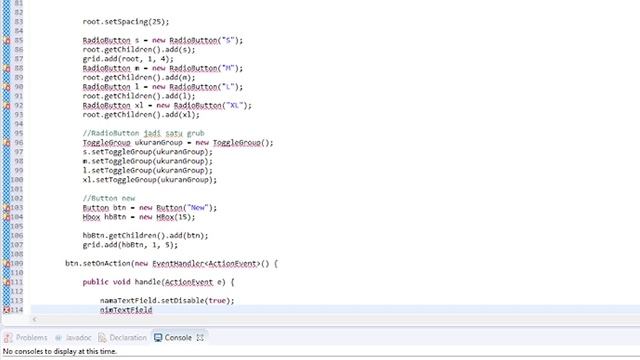Click the error marker on line 88
The width and height of the screenshot is (640, 360).
7,68
